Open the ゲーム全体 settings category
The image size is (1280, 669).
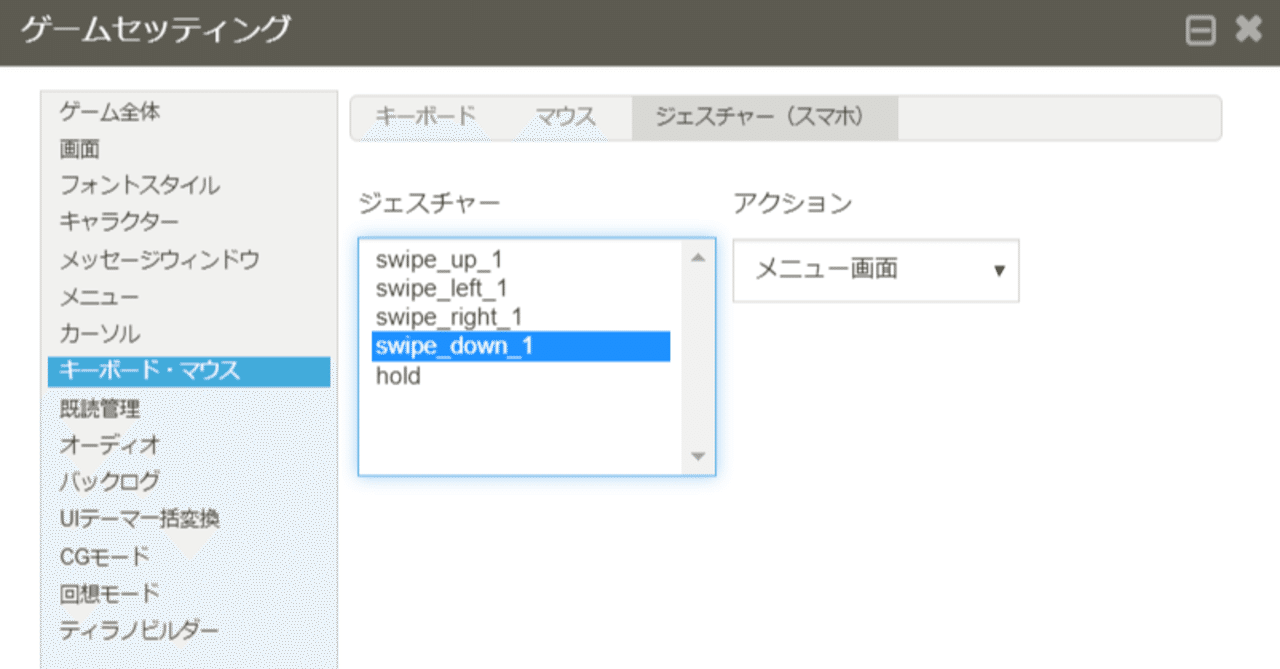(x=105, y=112)
